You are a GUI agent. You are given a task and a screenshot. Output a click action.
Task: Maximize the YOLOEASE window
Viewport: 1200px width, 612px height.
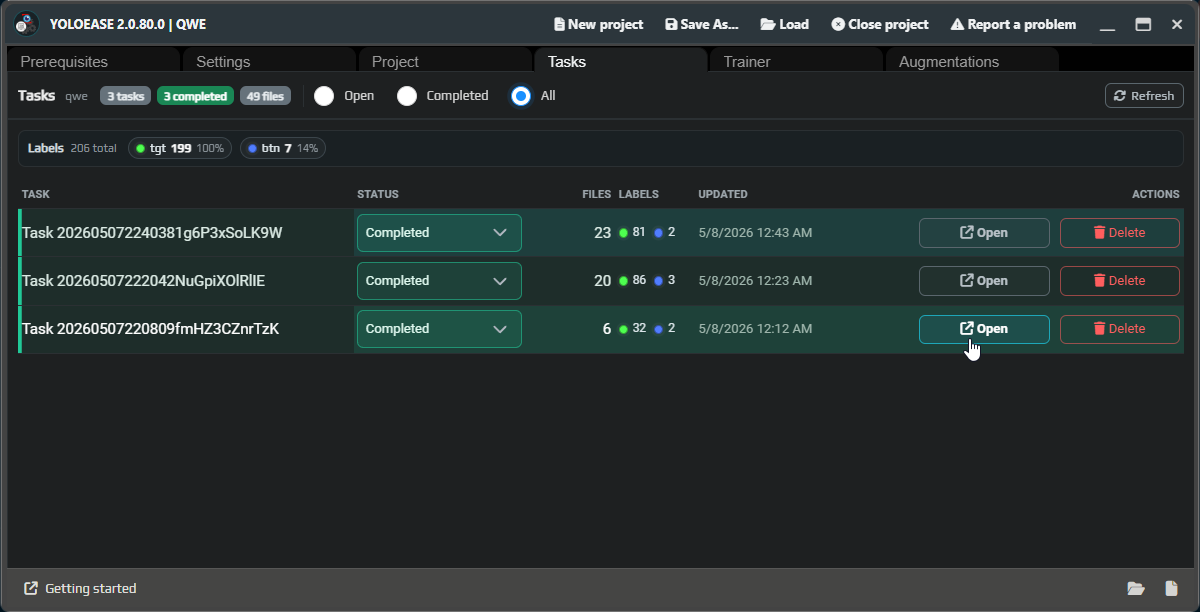(1143, 24)
